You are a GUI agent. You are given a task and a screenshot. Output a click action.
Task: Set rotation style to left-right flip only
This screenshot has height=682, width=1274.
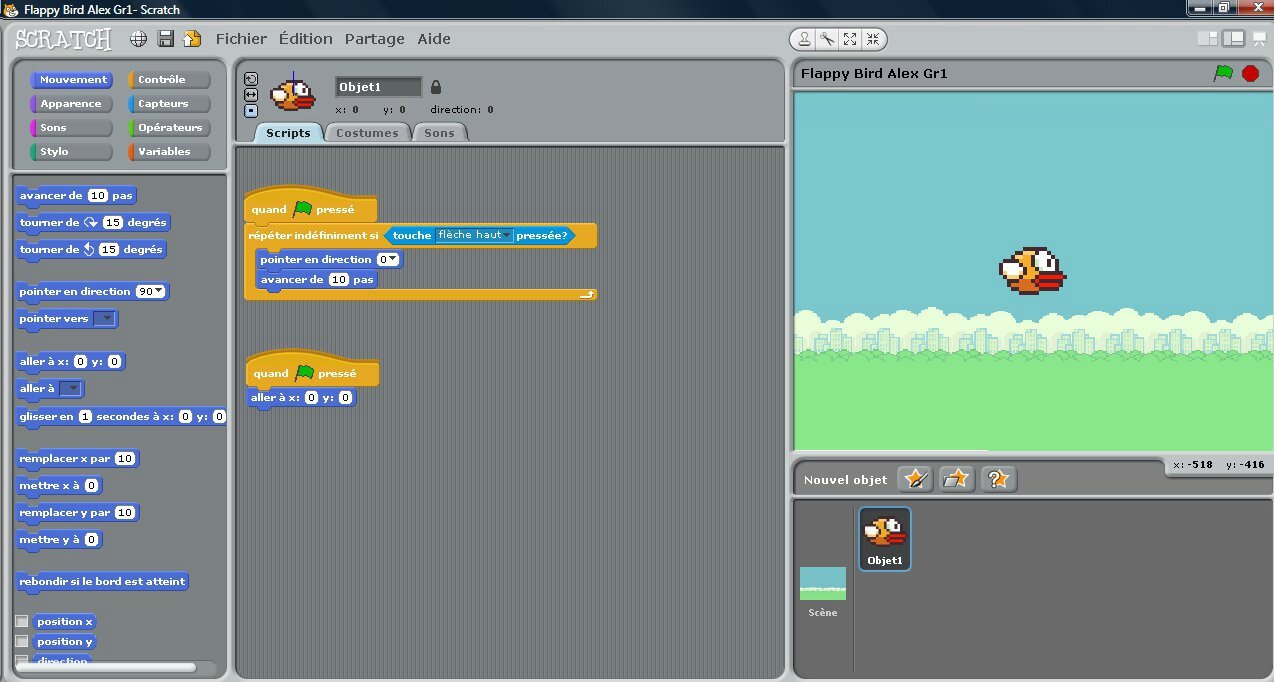pyautogui.click(x=251, y=95)
